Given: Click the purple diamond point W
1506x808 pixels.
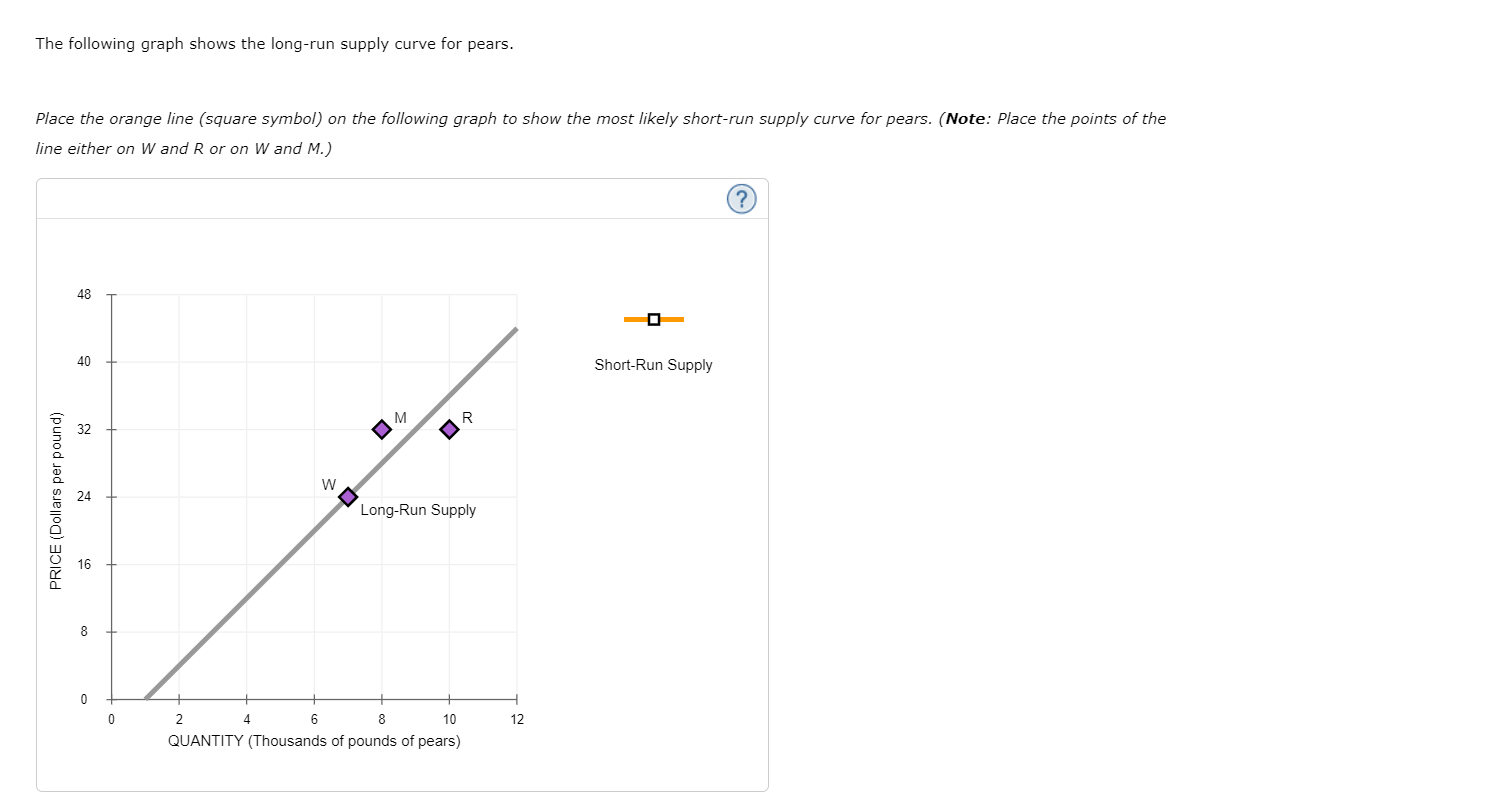Looking at the screenshot, I should pyautogui.click(x=348, y=497).
